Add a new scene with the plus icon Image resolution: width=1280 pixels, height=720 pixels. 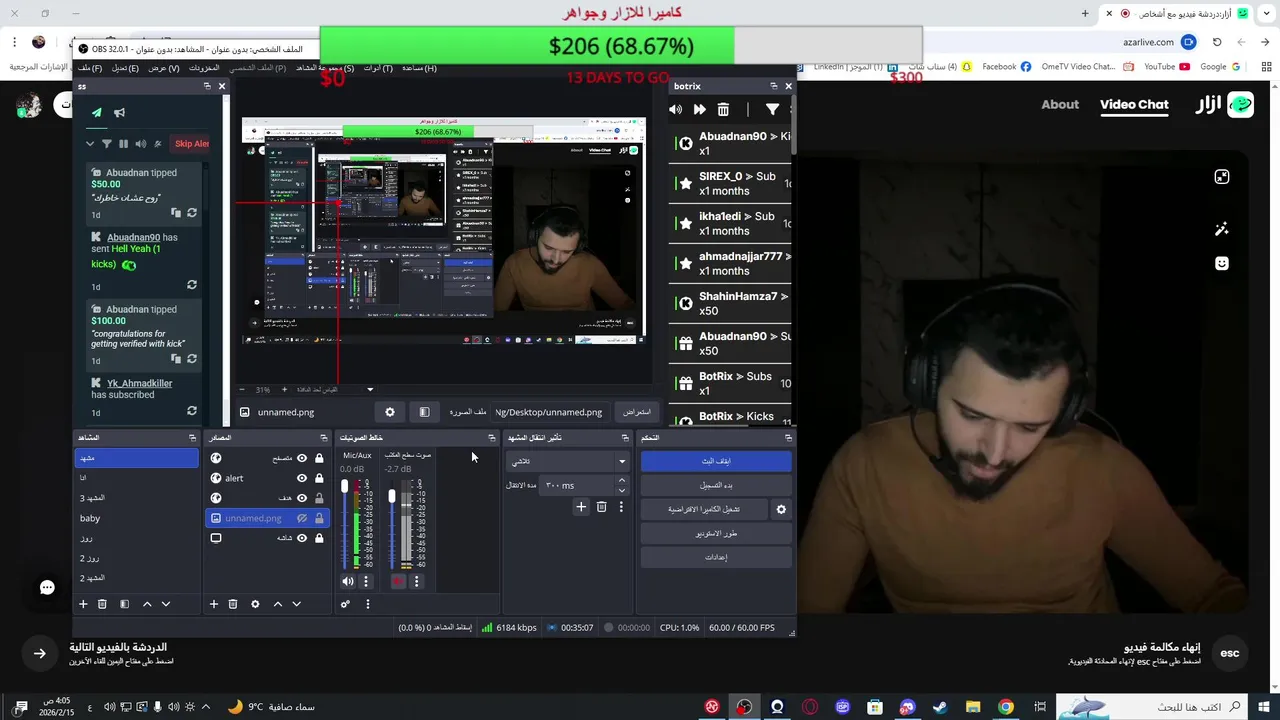click(83, 604)
